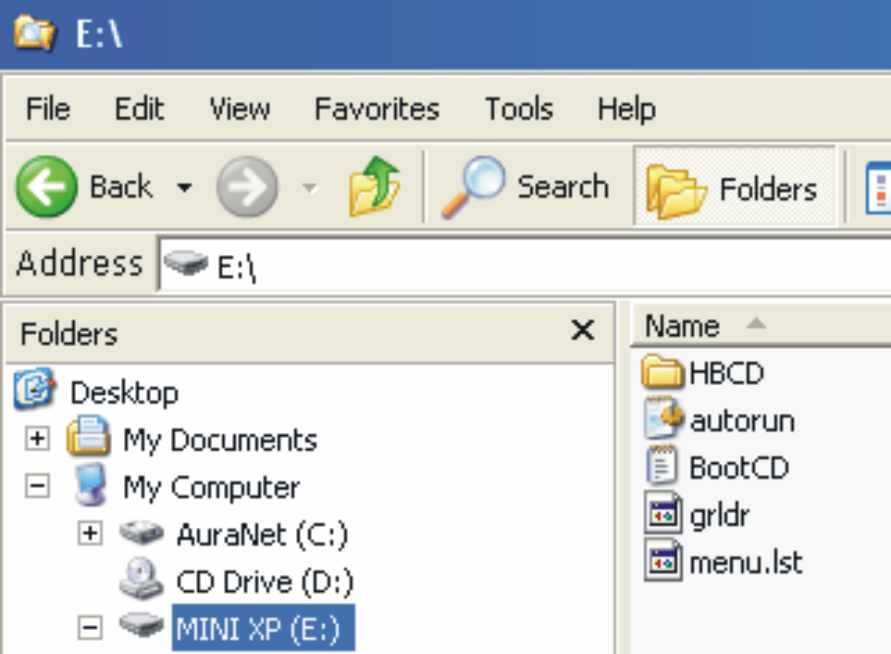Go up one folder level icon
The width and height of the screenshot is (891, 654).
point(374,186)
